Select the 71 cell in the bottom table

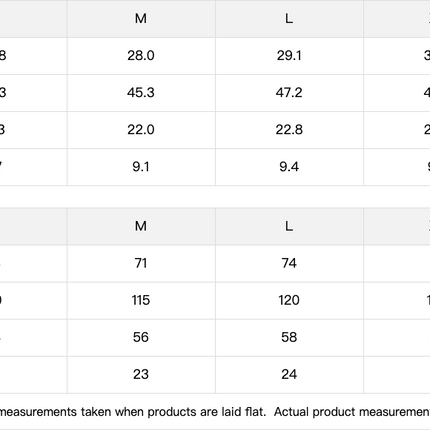141,263
